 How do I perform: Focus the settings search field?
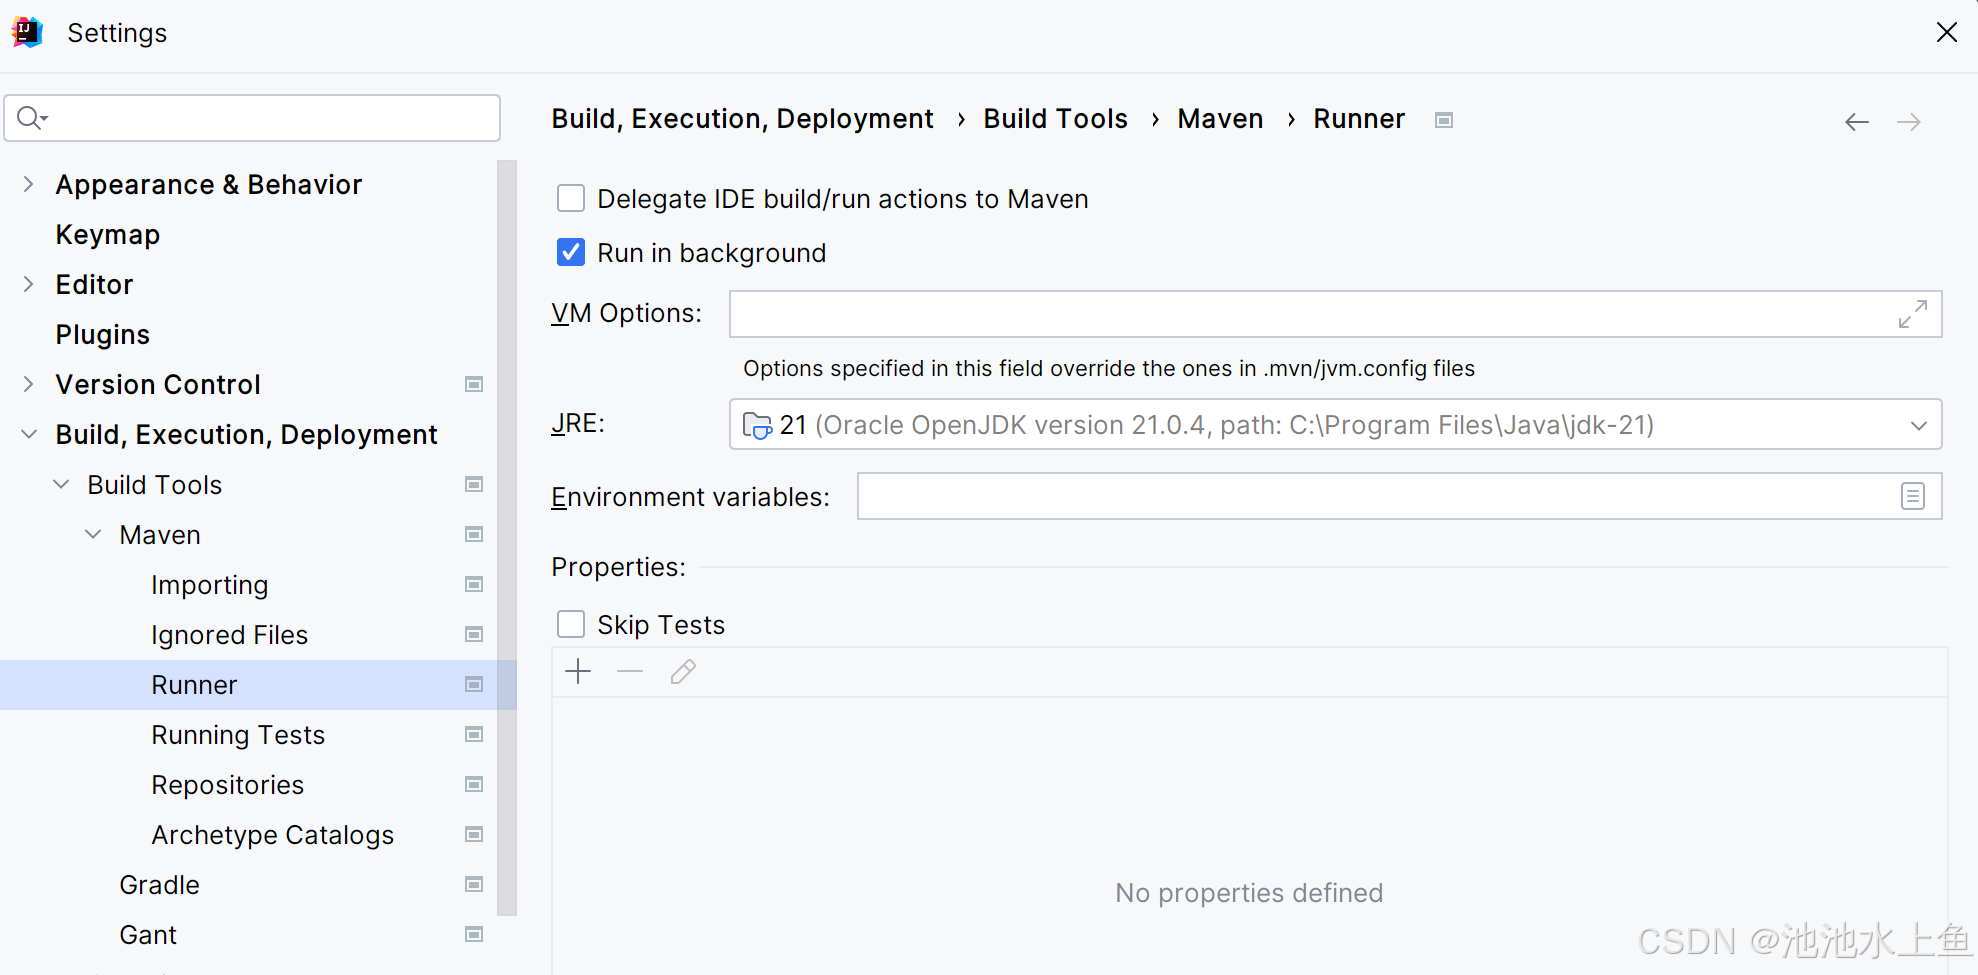[252, 118]
